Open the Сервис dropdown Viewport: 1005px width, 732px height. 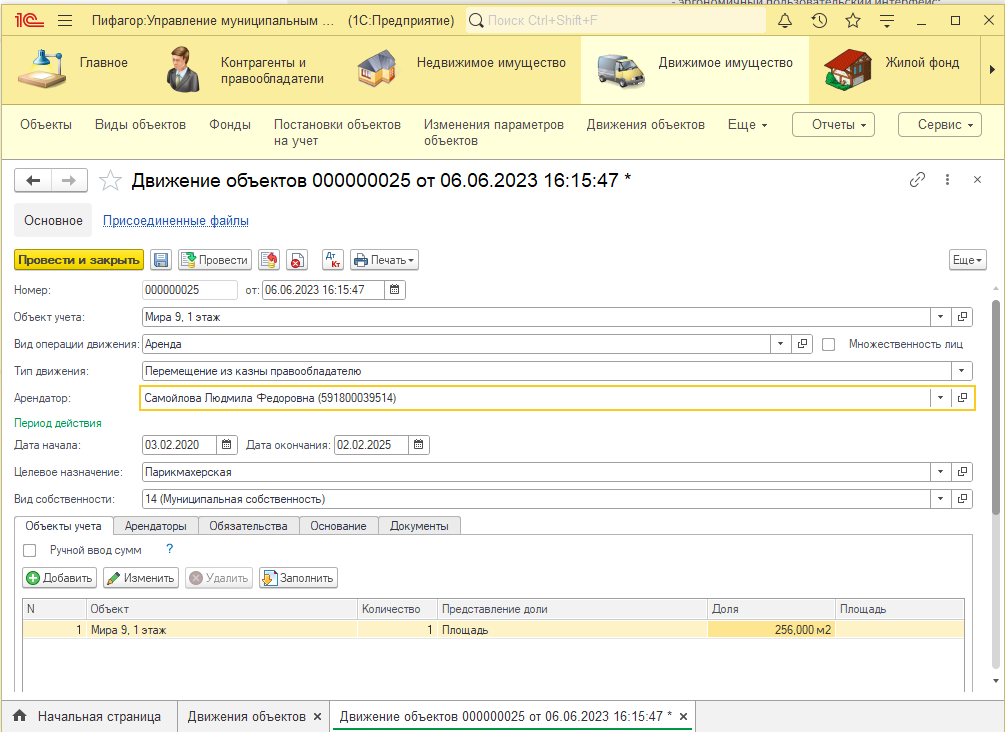pyautogui.click(x=940, y=124)
